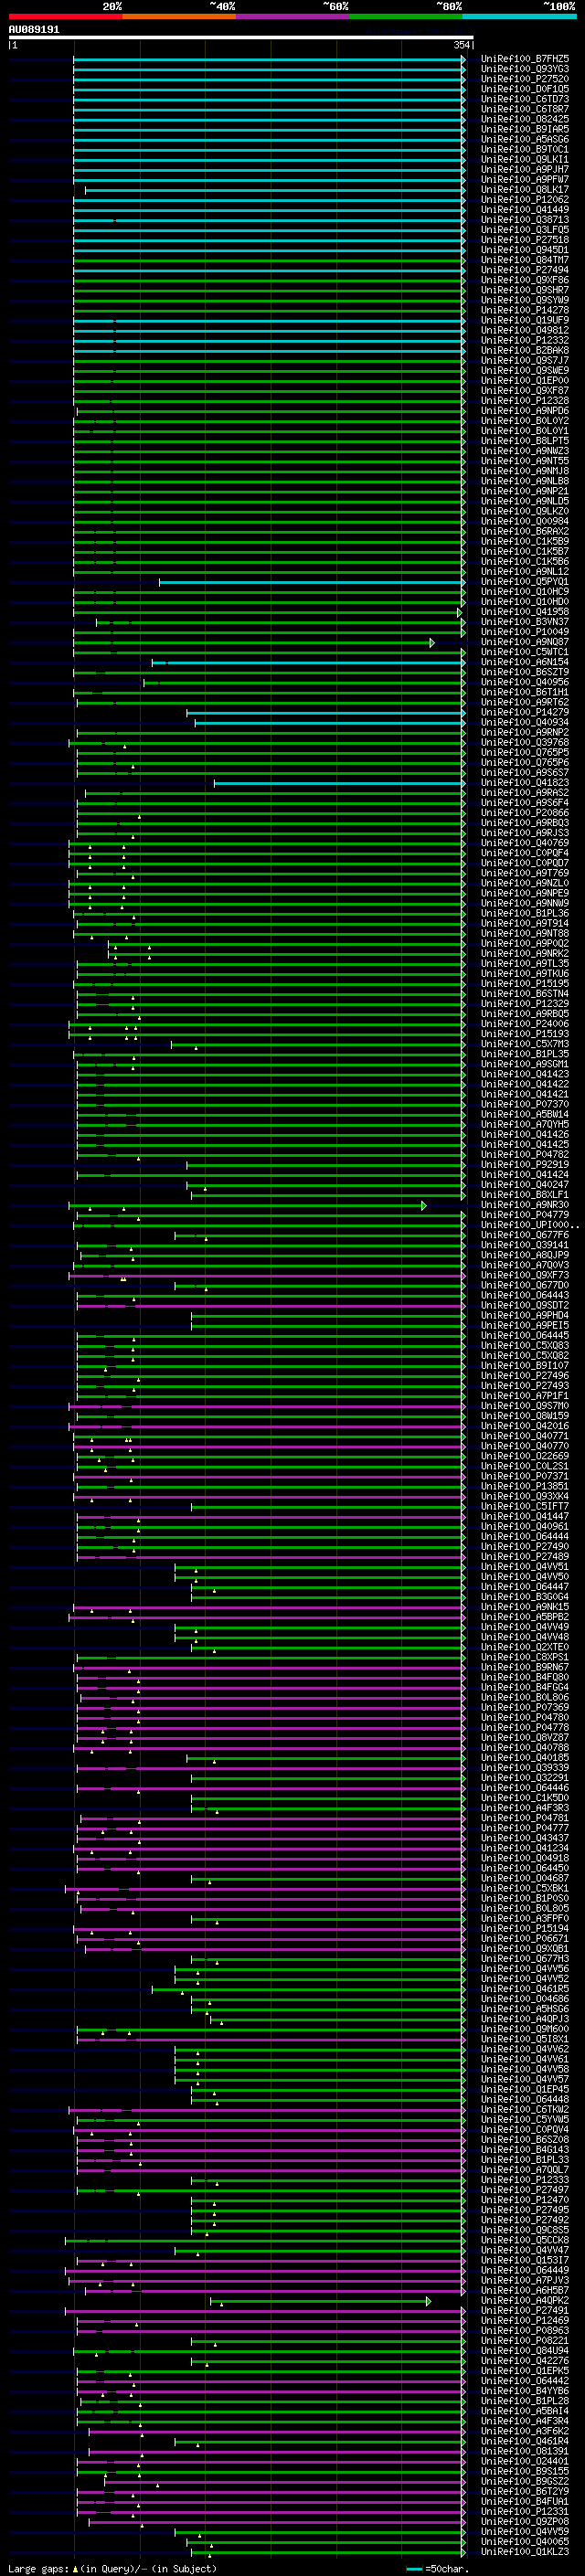The height and width of the screenshot is (2576, 585).
Task: Click the cyan alignment bar for UniRef100_Q41823
Action: pos(339,783)
